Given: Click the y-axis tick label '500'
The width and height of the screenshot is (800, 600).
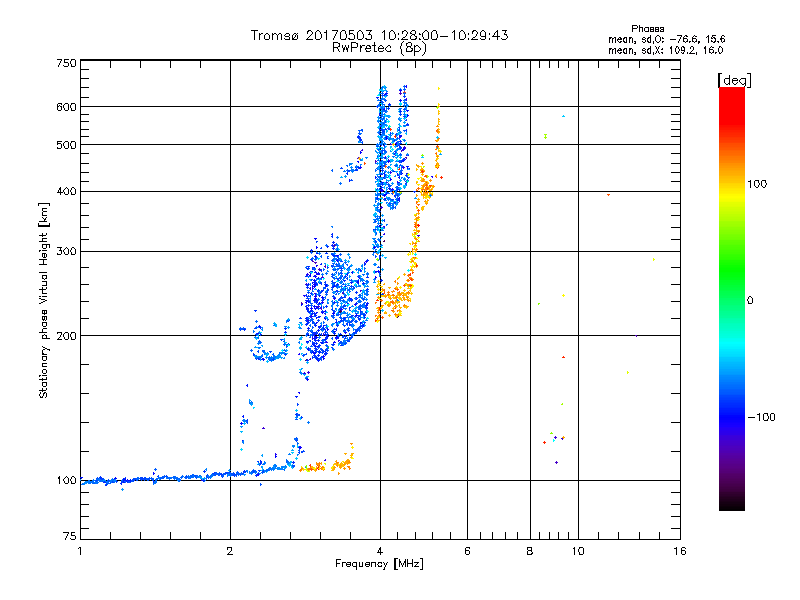Looking at the screenshot, I should tap(67, 145).
